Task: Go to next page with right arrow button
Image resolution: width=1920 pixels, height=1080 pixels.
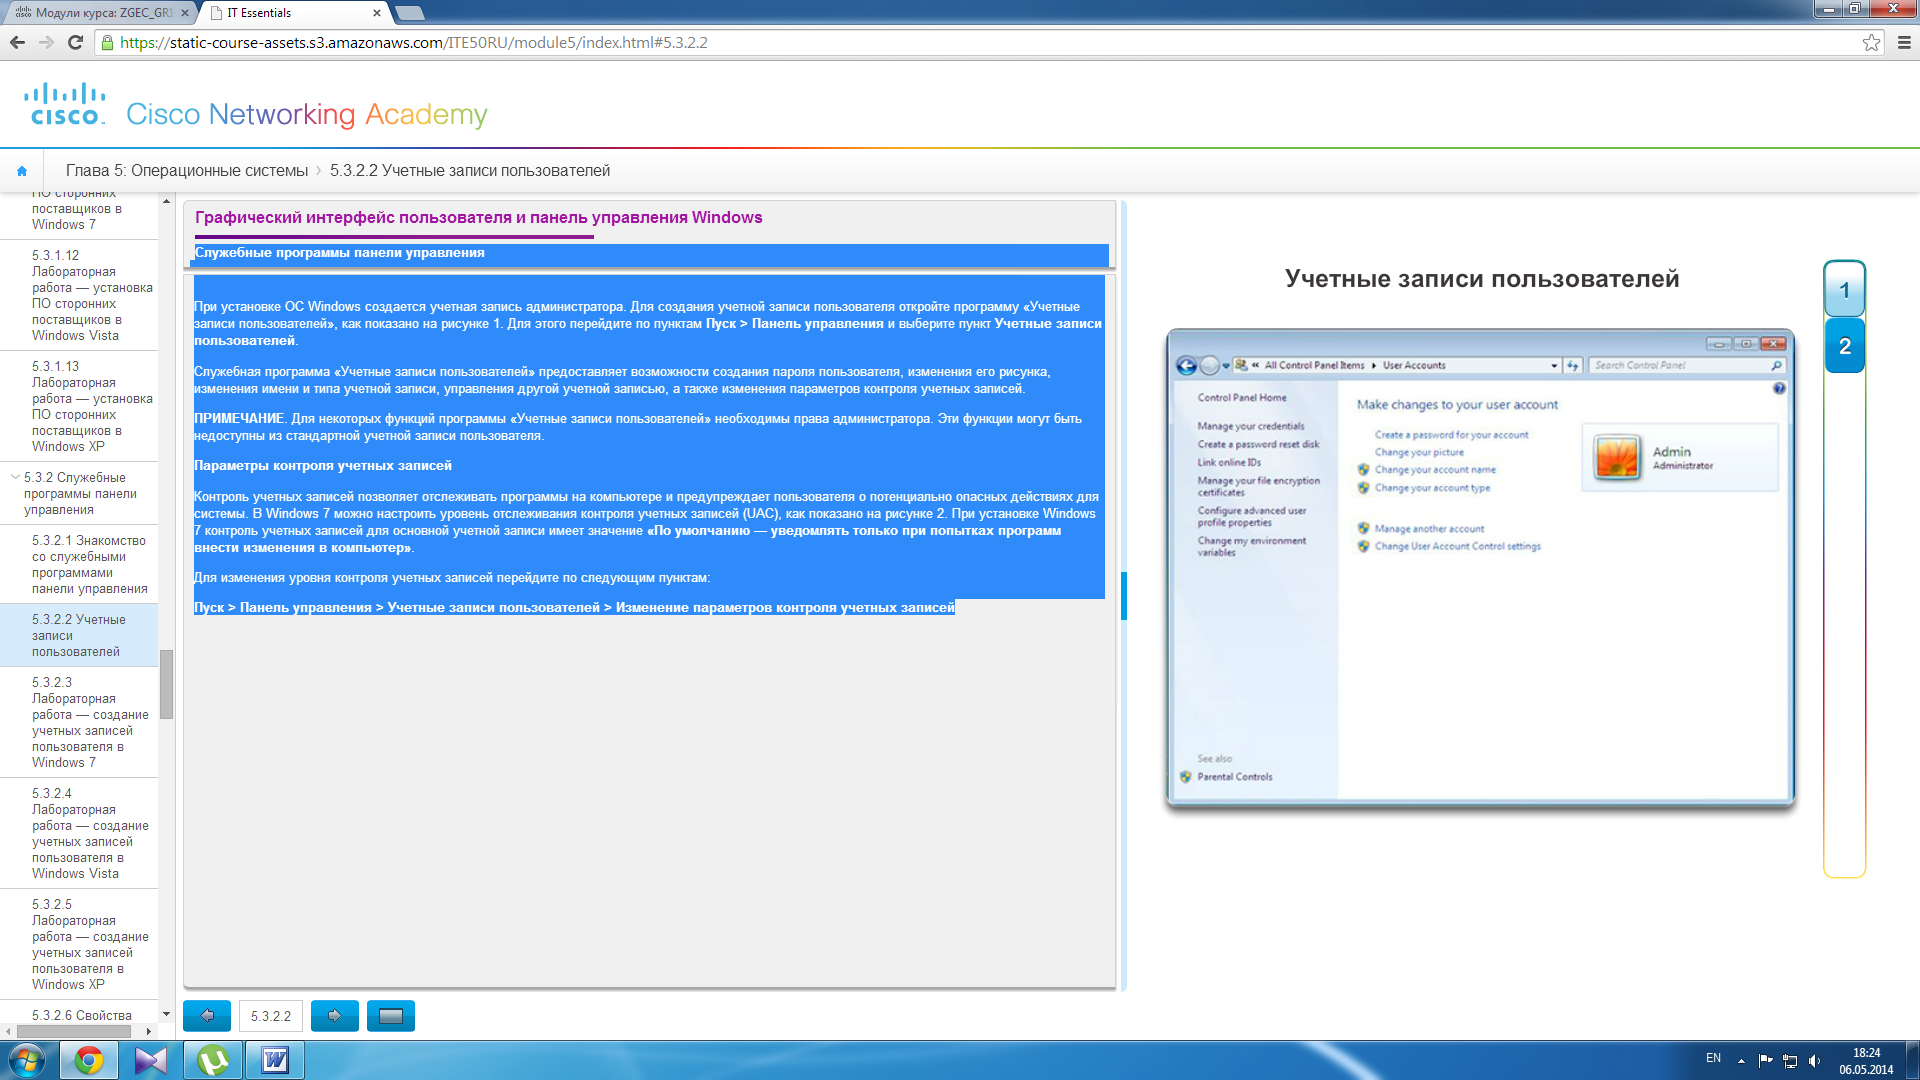Action: (x=335, y=1016)
